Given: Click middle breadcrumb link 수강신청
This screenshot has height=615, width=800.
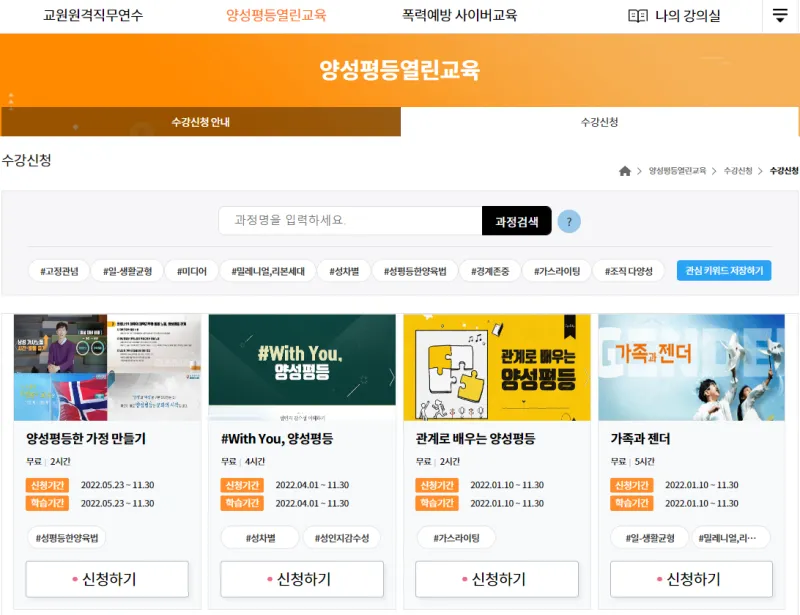Looking at the screenshot, I should point(738,171).
